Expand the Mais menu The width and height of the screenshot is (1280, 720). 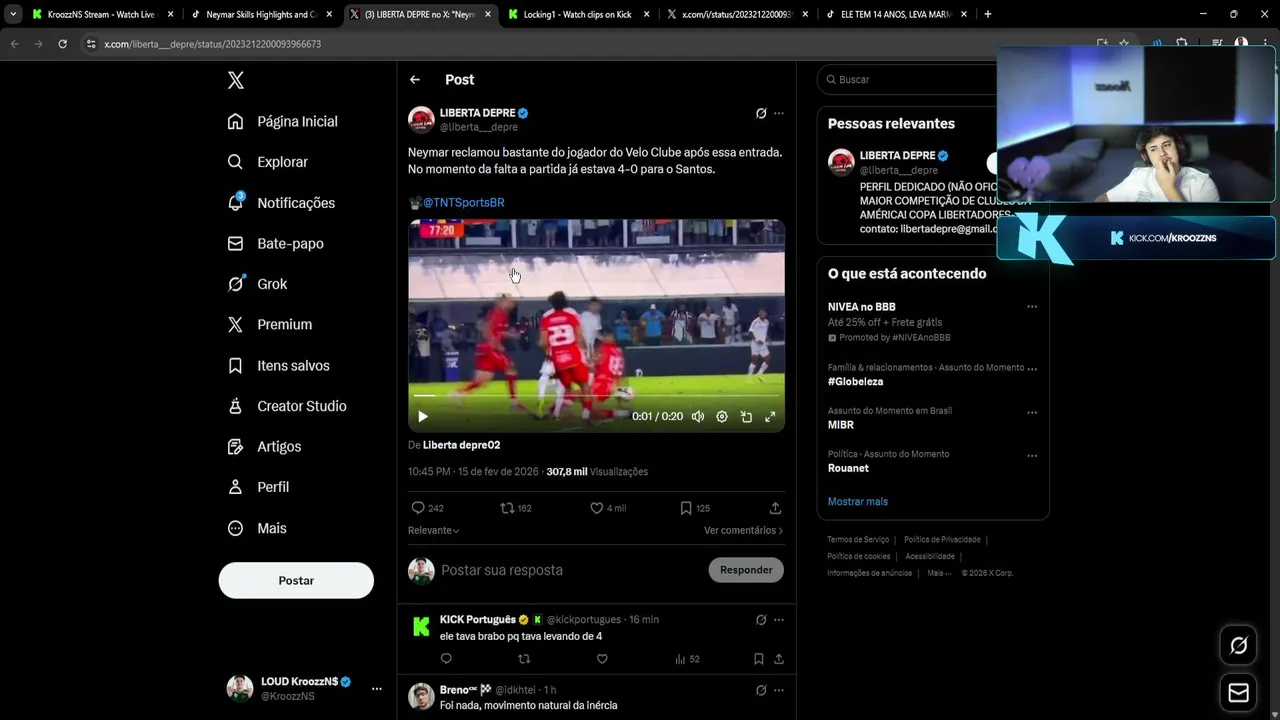tap(257, 528)
